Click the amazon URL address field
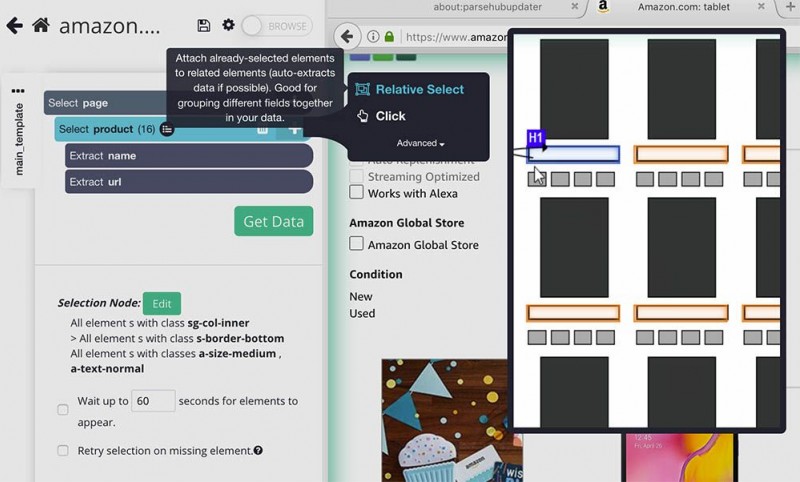 point(456,37)
